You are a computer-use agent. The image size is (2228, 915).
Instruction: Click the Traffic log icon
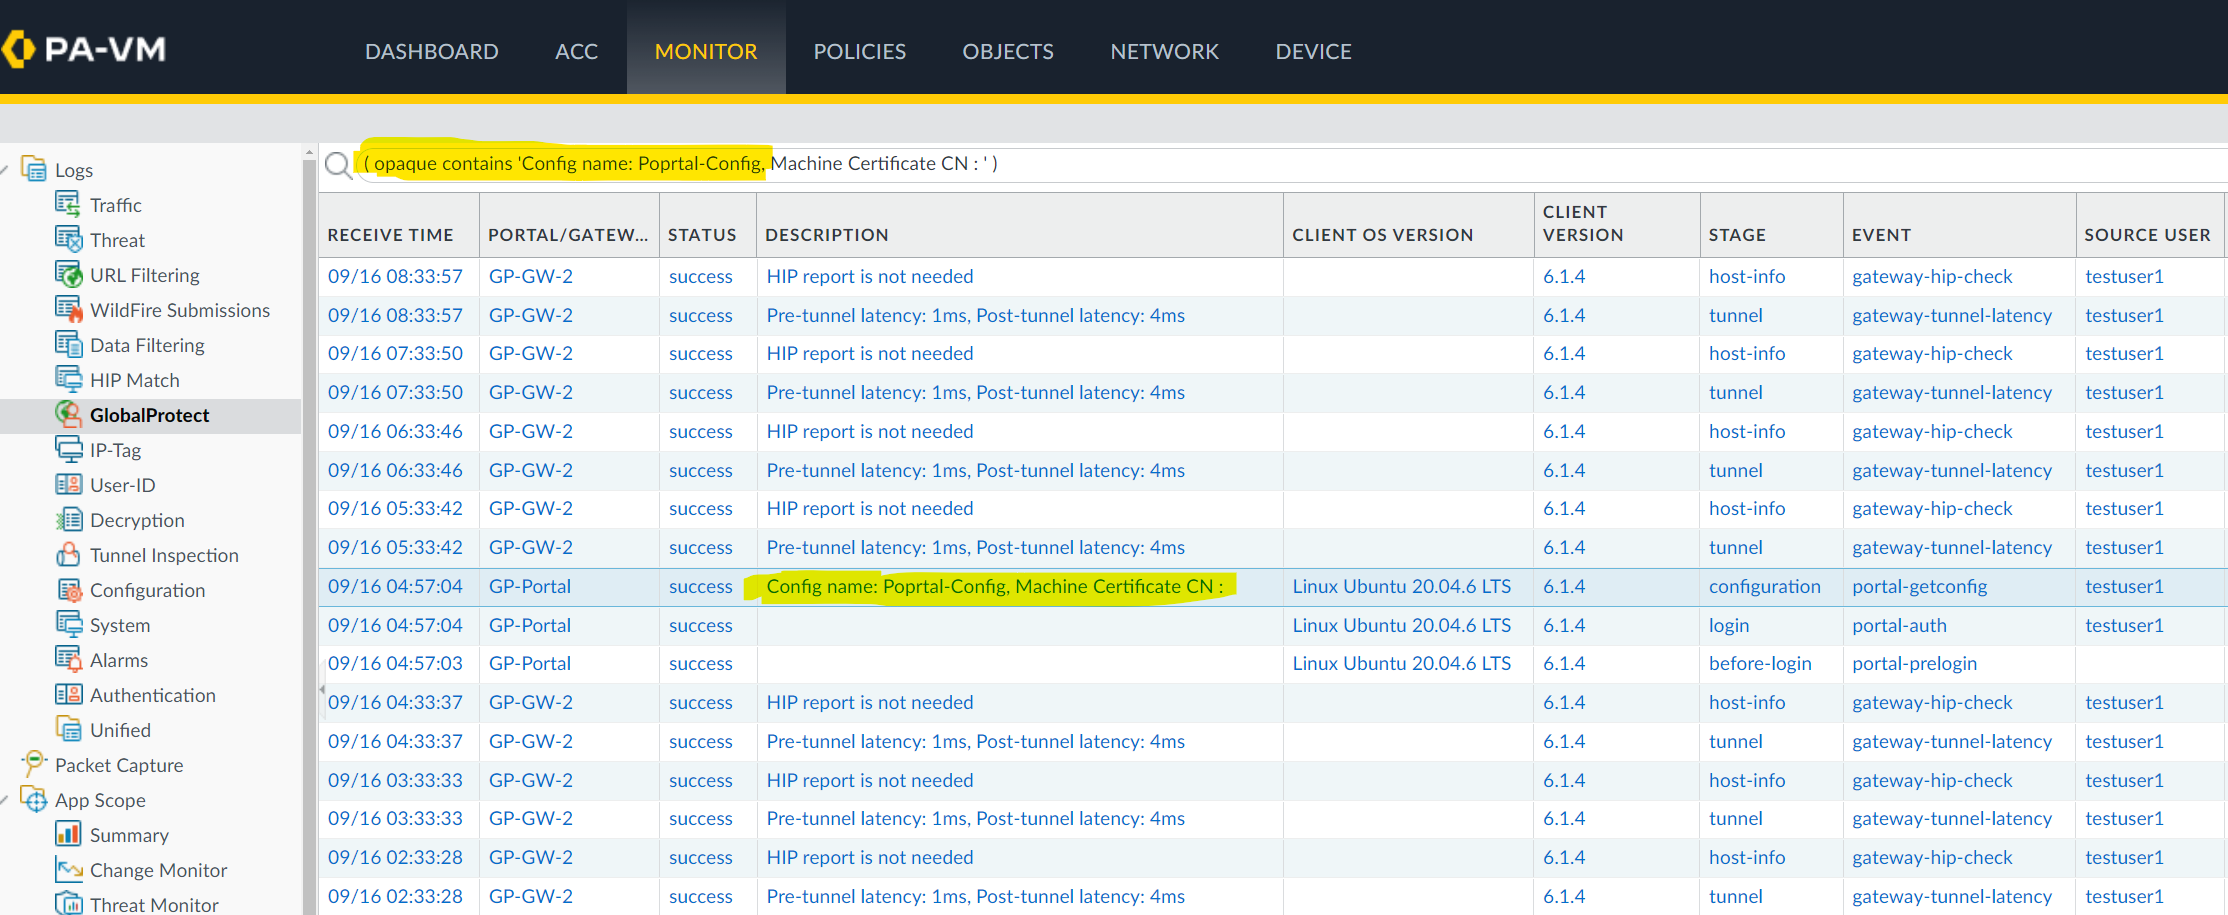[x=68, y=205]
